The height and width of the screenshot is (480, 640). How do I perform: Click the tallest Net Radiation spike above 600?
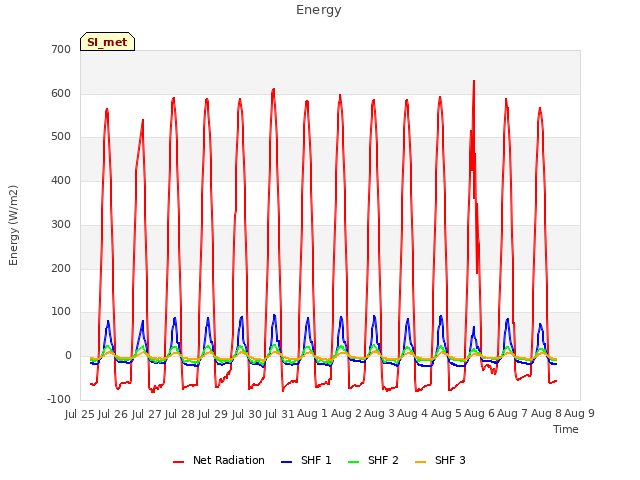pyautogui.click(x=474, y=82)
